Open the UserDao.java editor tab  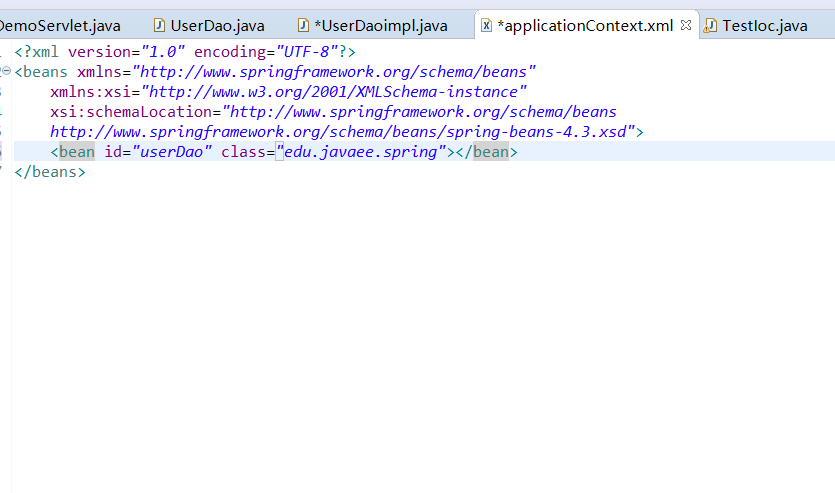[217, 26]
